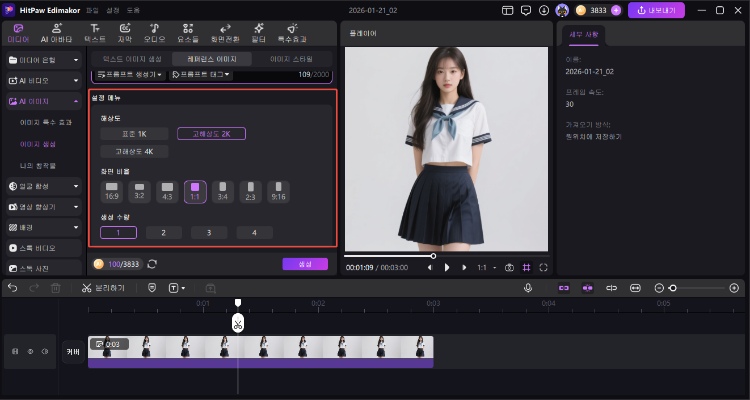Select 표준 1K resolution
This screenshot has height=400, width=750.
pos(134,134)
